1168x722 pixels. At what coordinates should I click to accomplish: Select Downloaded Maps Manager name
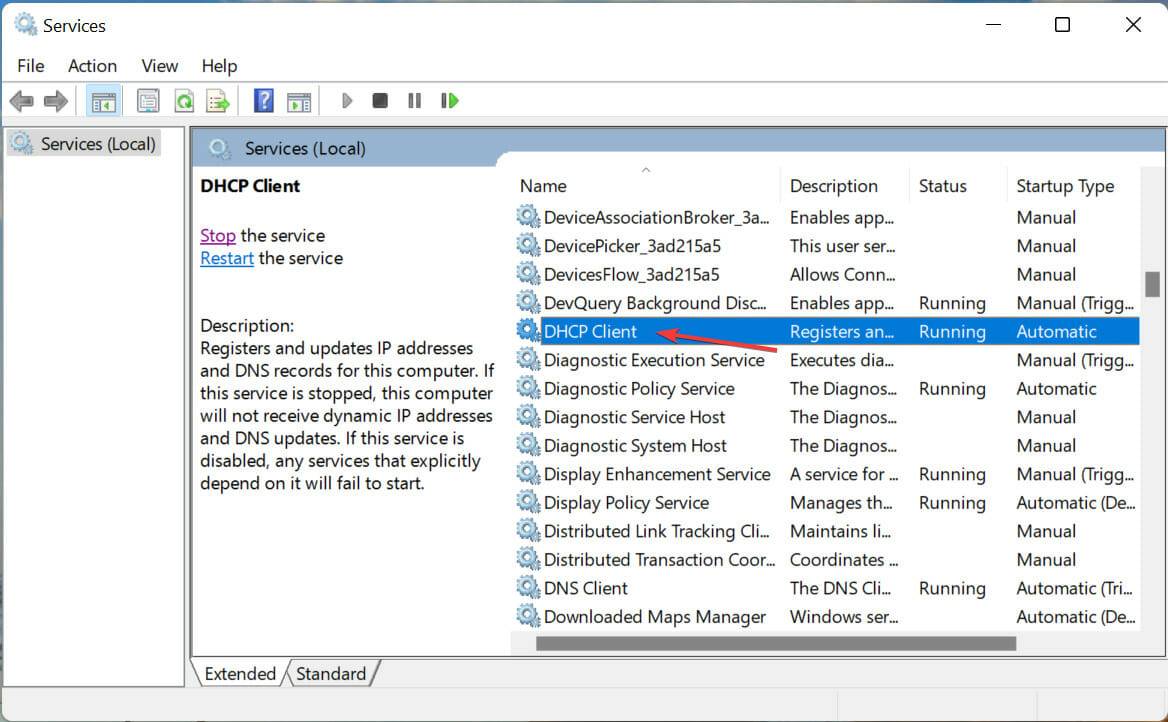point(654,617)
